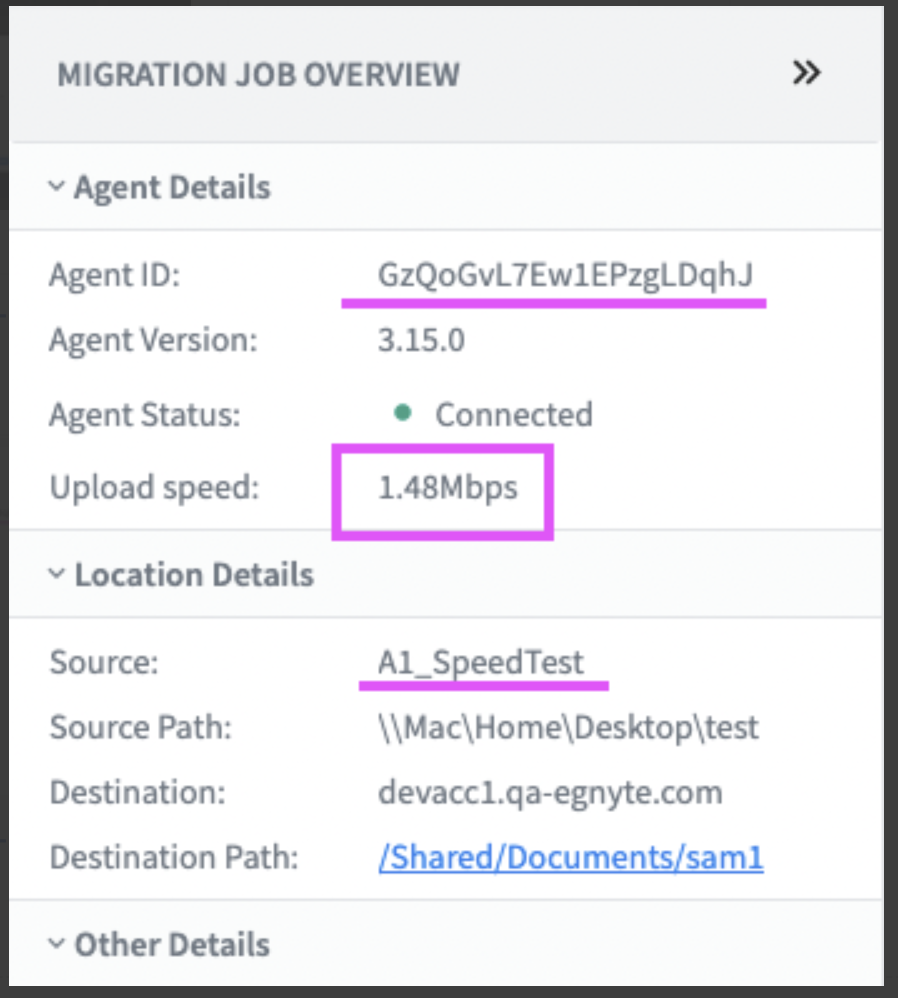Image resolution: width=898 pixels, height=998 pixels.
Task: Click the A1_SpeedTest source name
Action: 481,662
